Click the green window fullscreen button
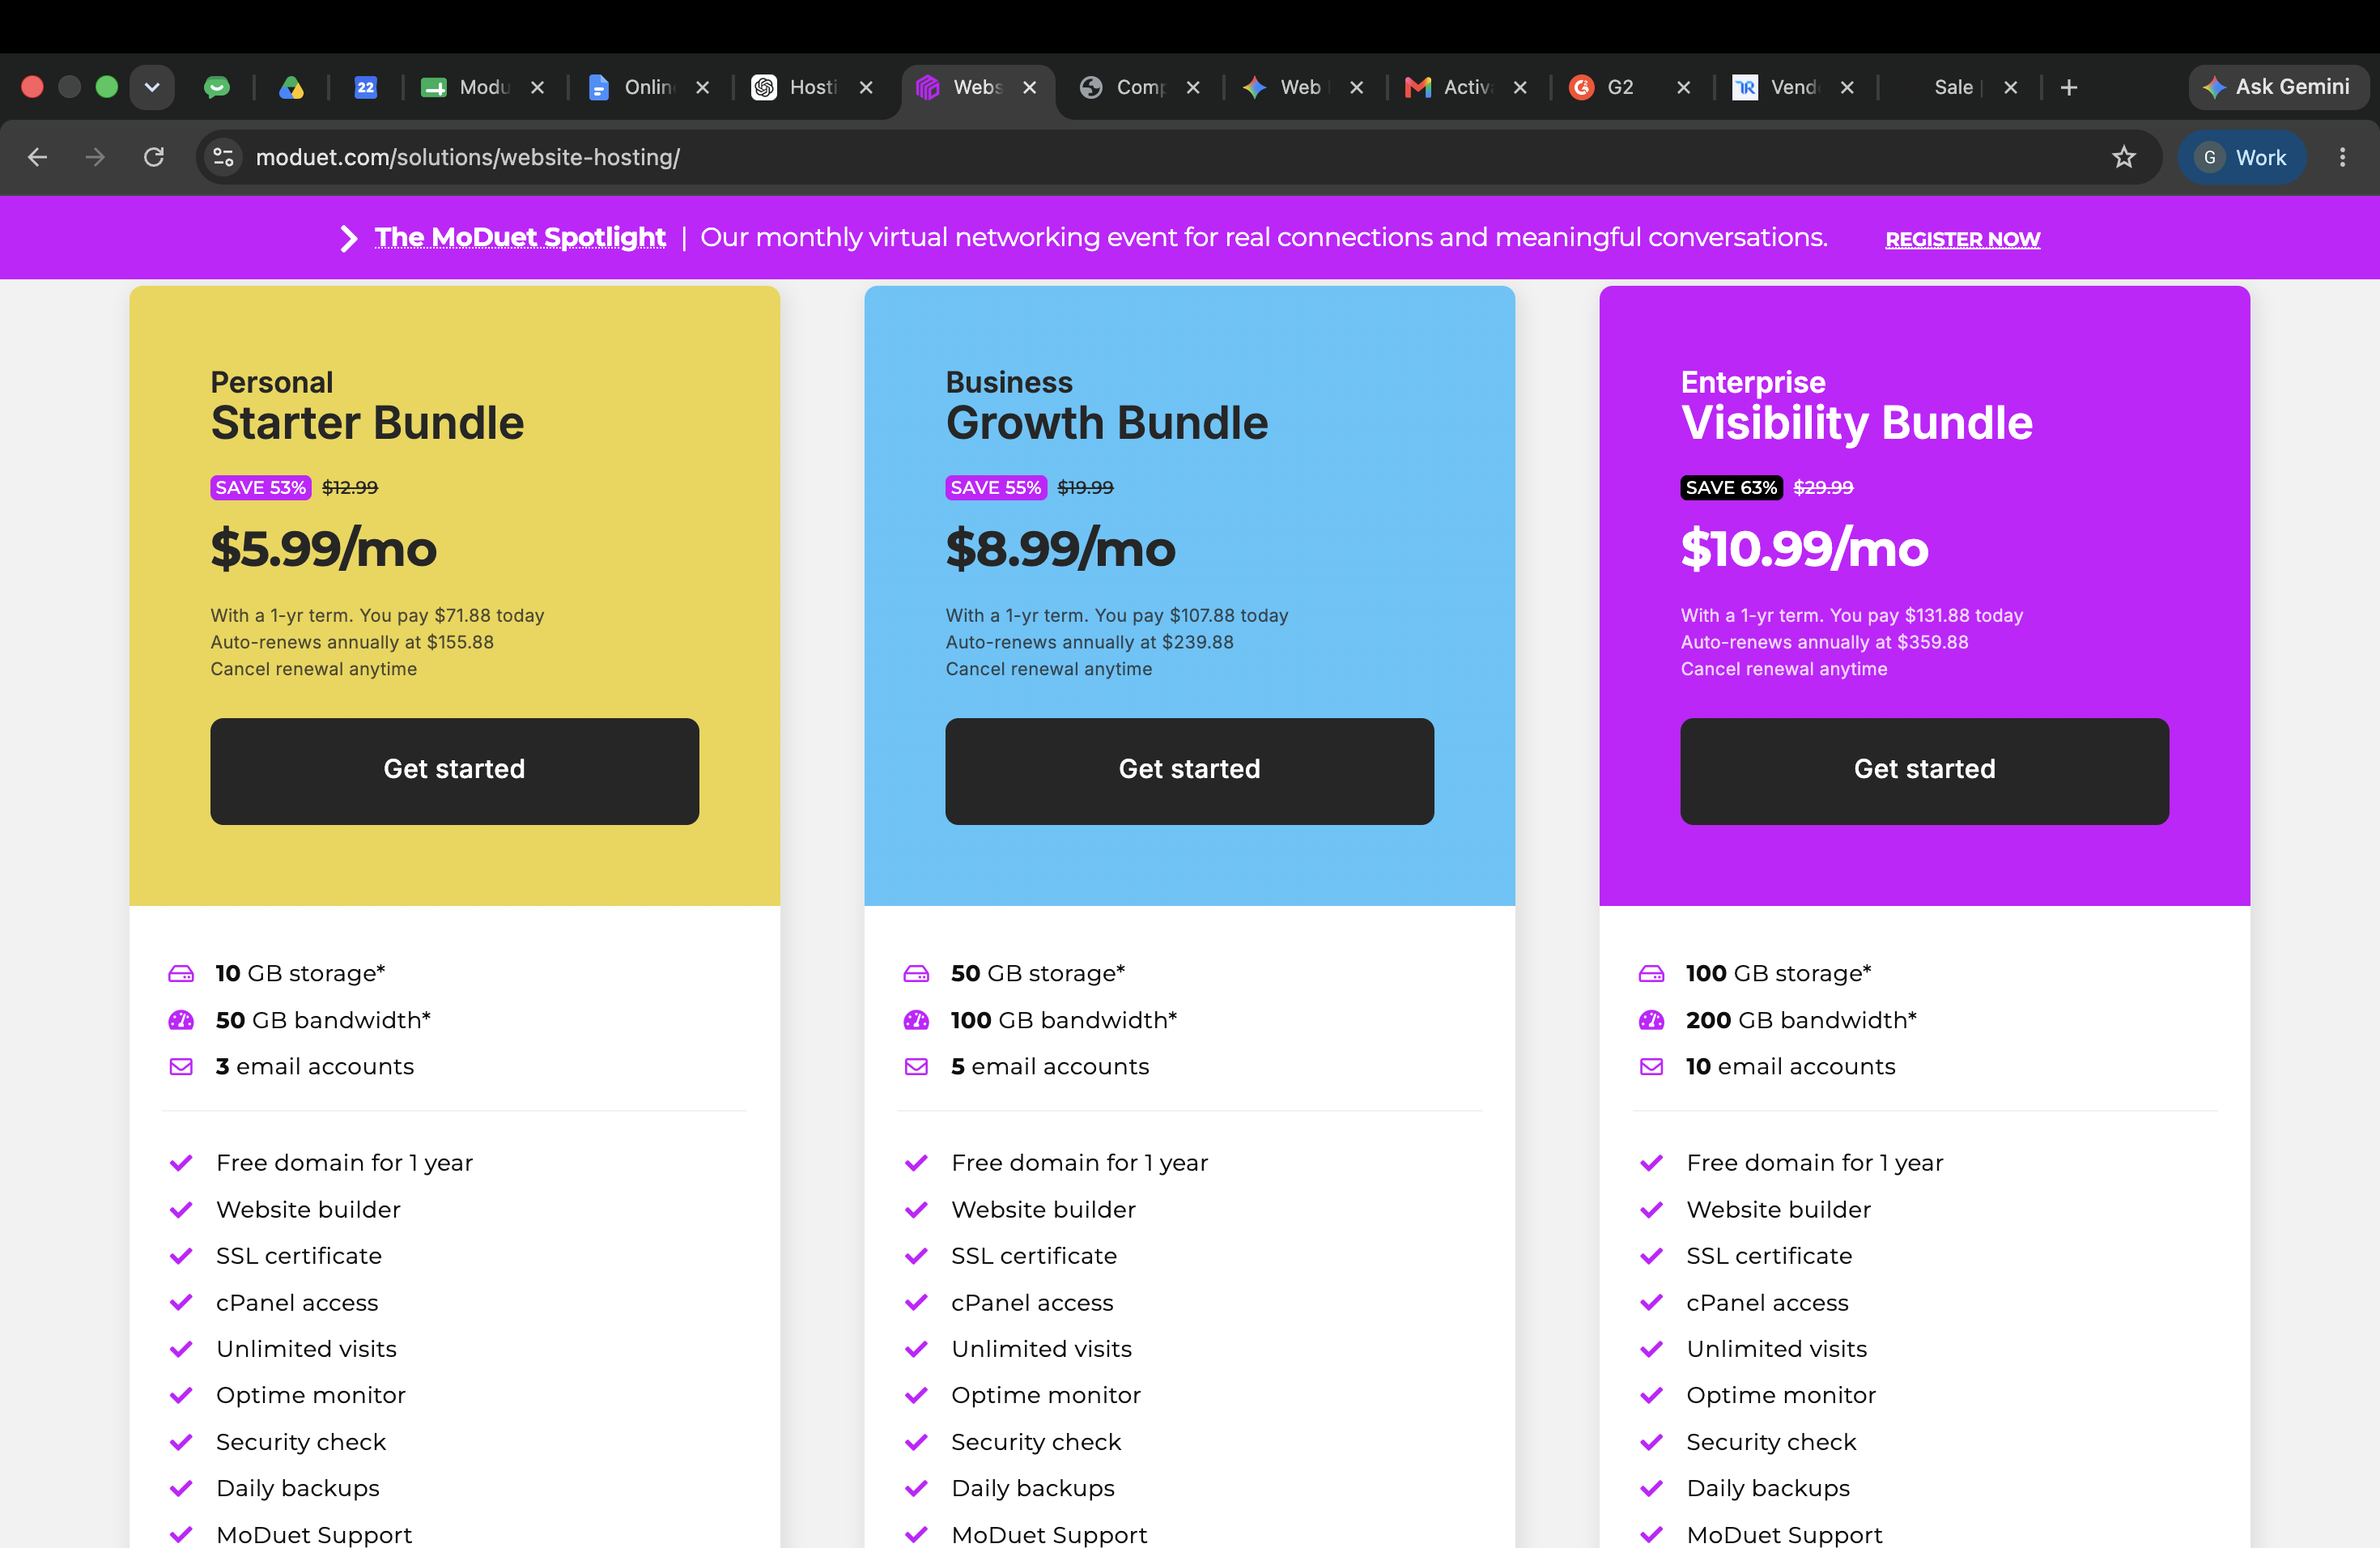The width and height of the screenshot is (2380, 1548). [x=106, y=88]
